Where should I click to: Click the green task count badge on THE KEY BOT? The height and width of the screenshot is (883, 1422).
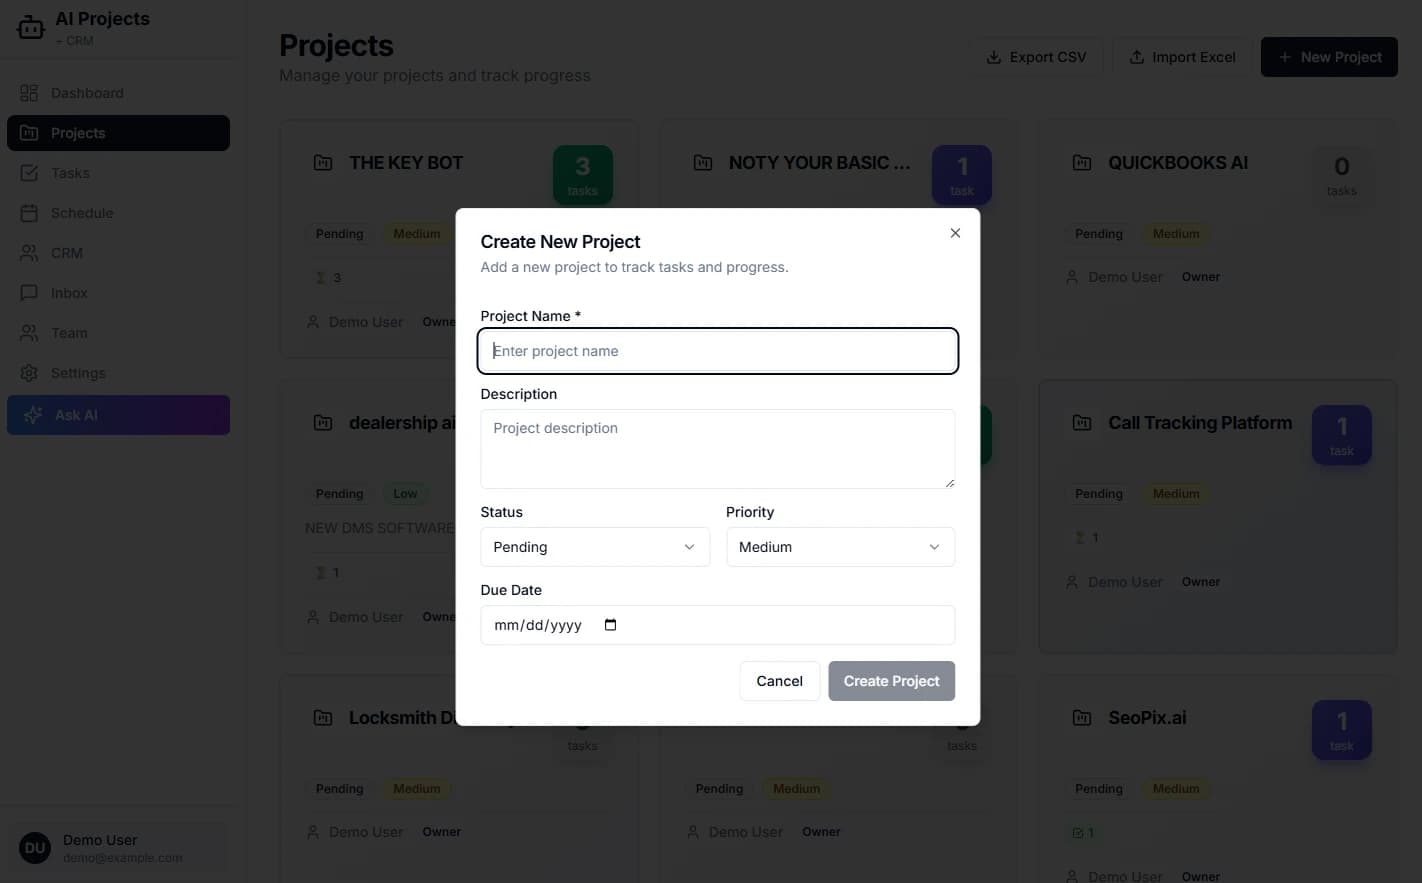pos(582,174)
